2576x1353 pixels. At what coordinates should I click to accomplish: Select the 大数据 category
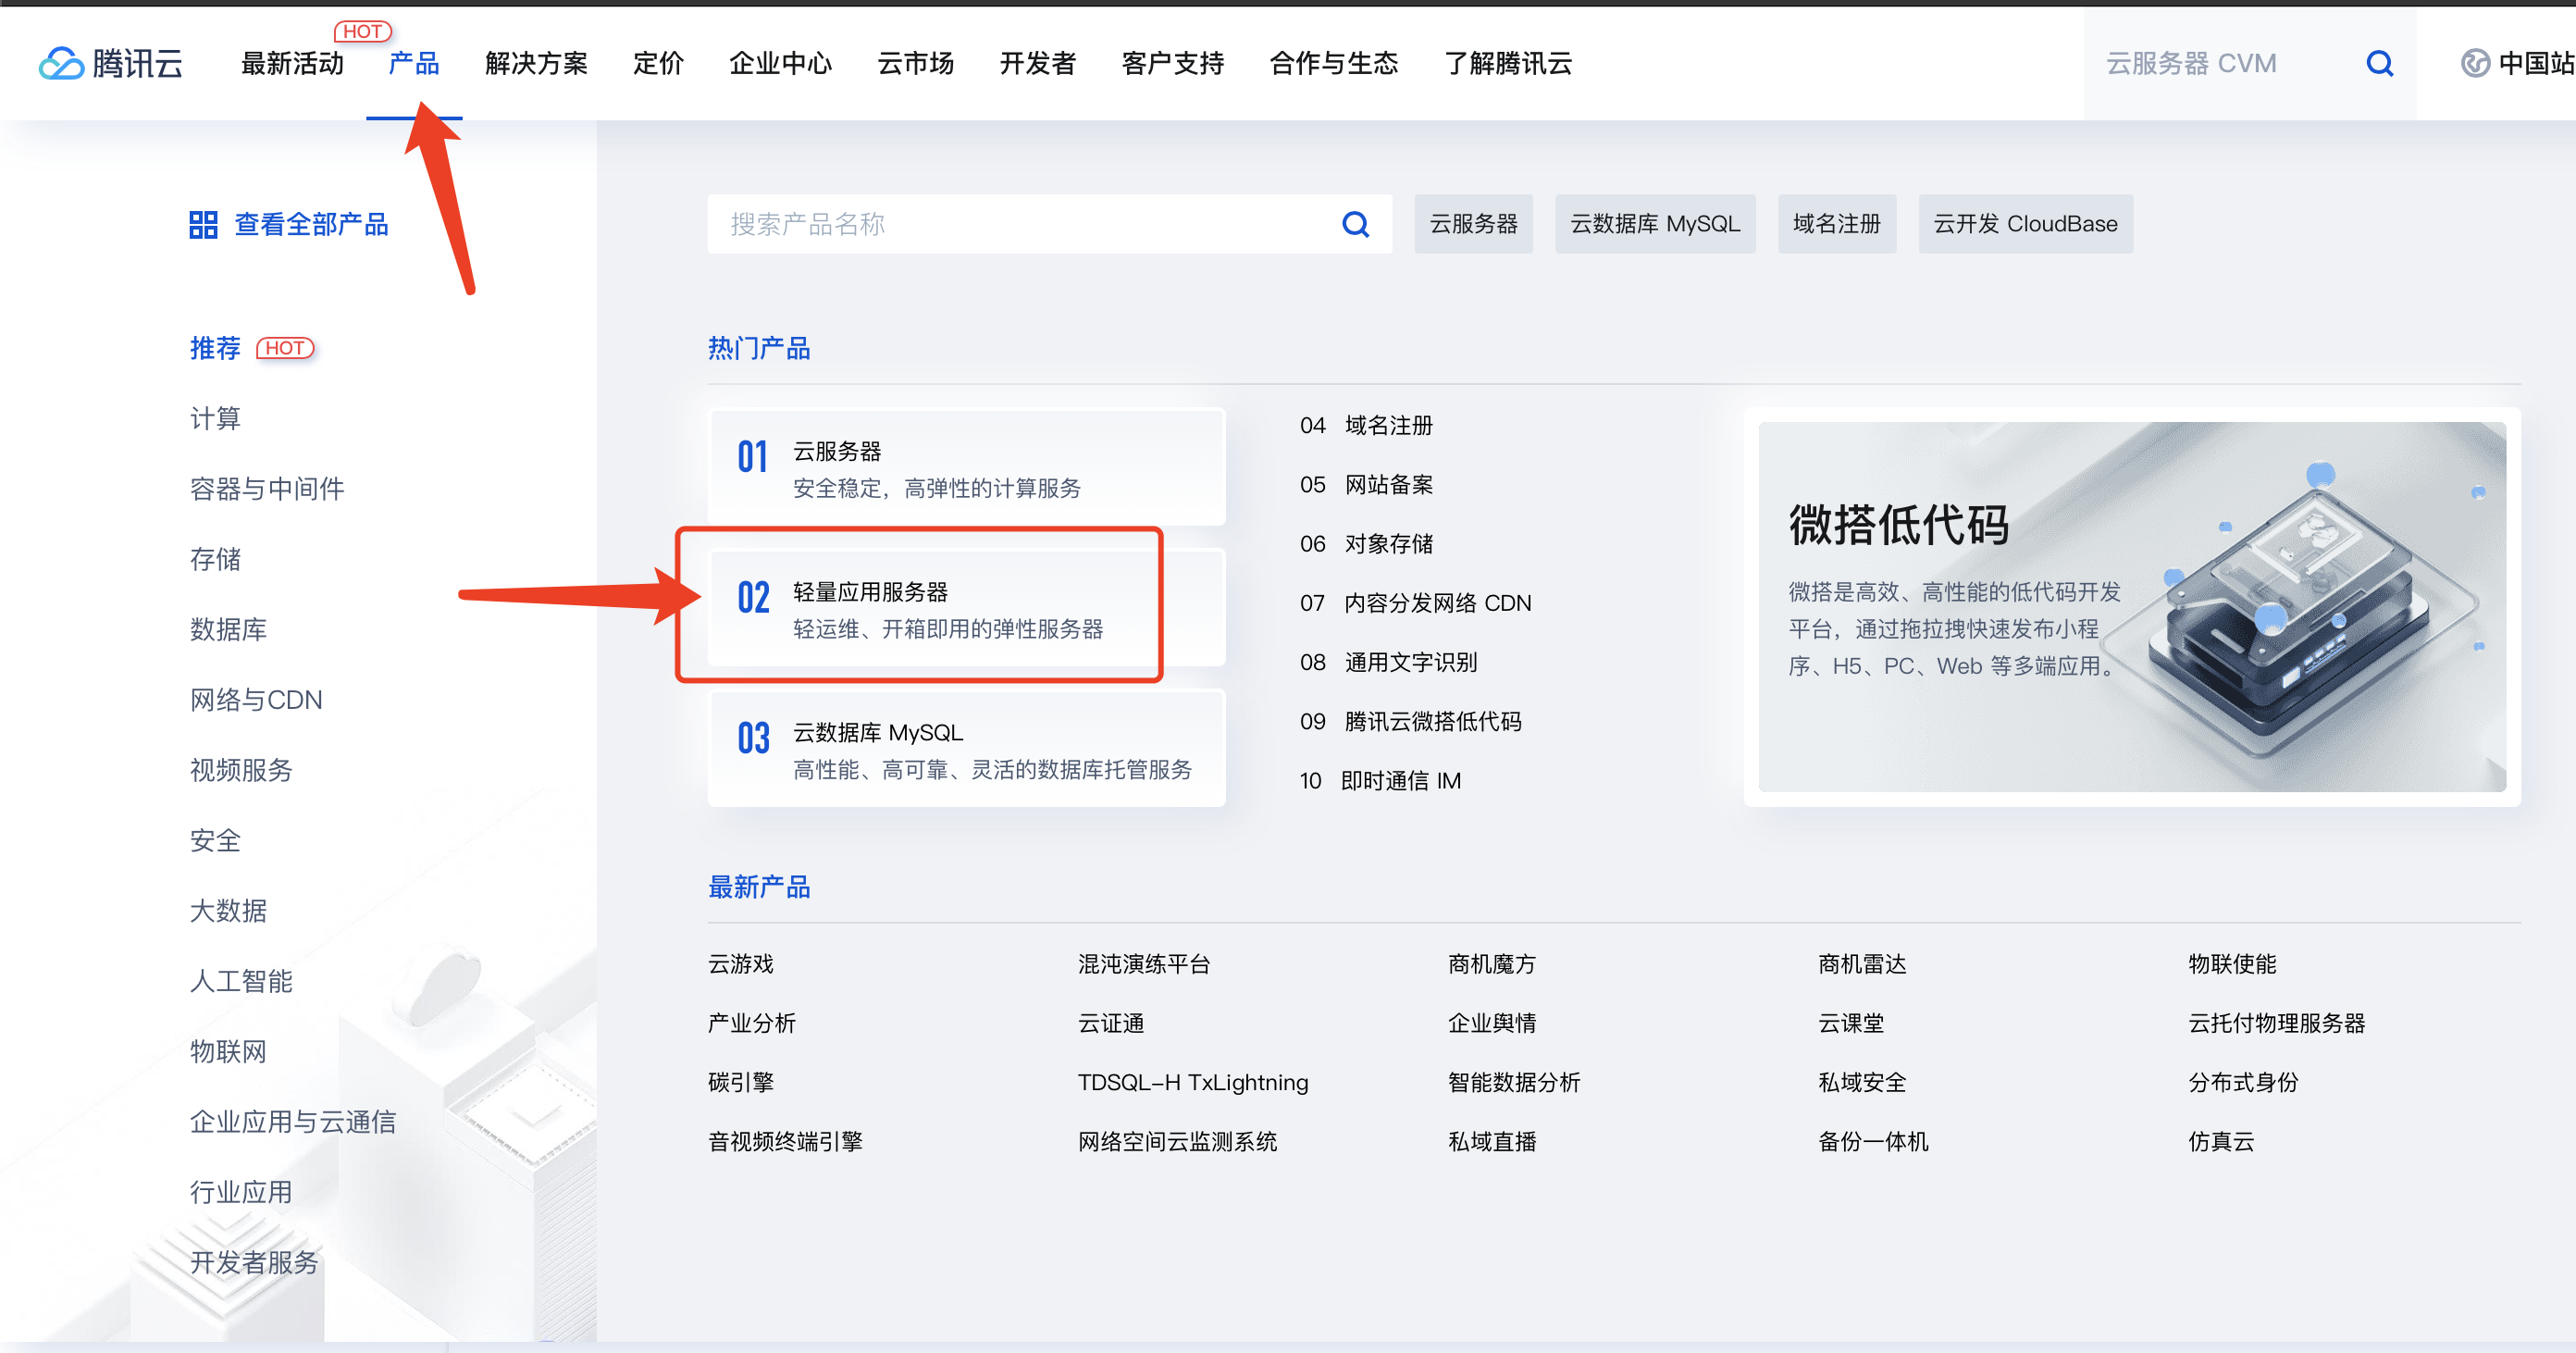(x=228, y=911)
